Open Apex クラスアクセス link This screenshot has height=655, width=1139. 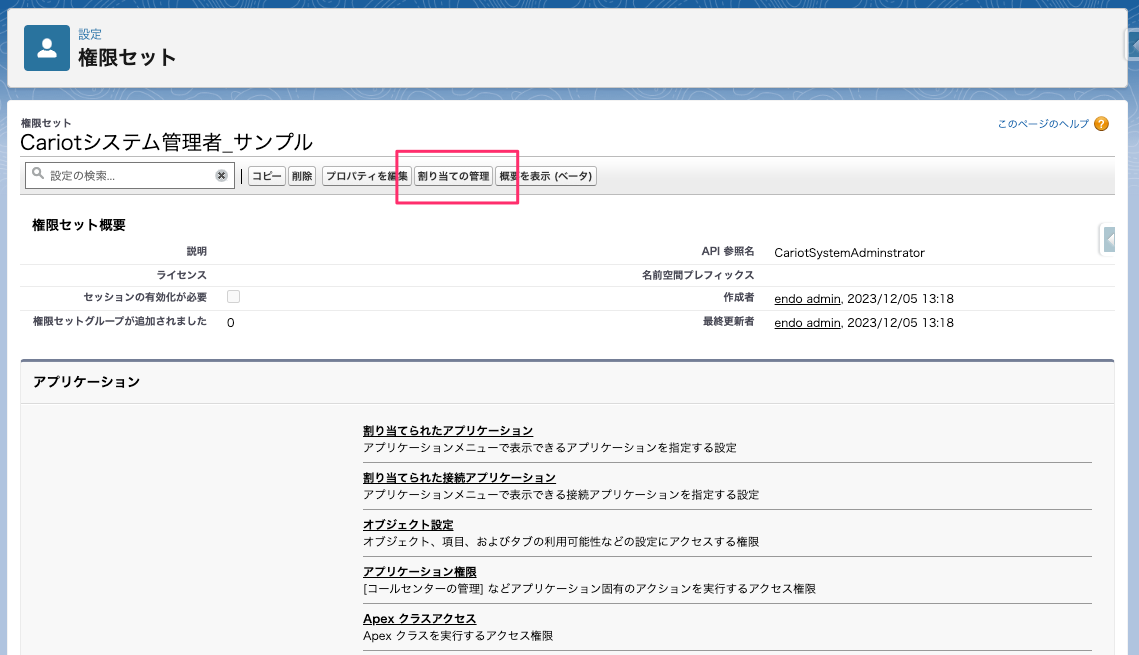[420, 619]
